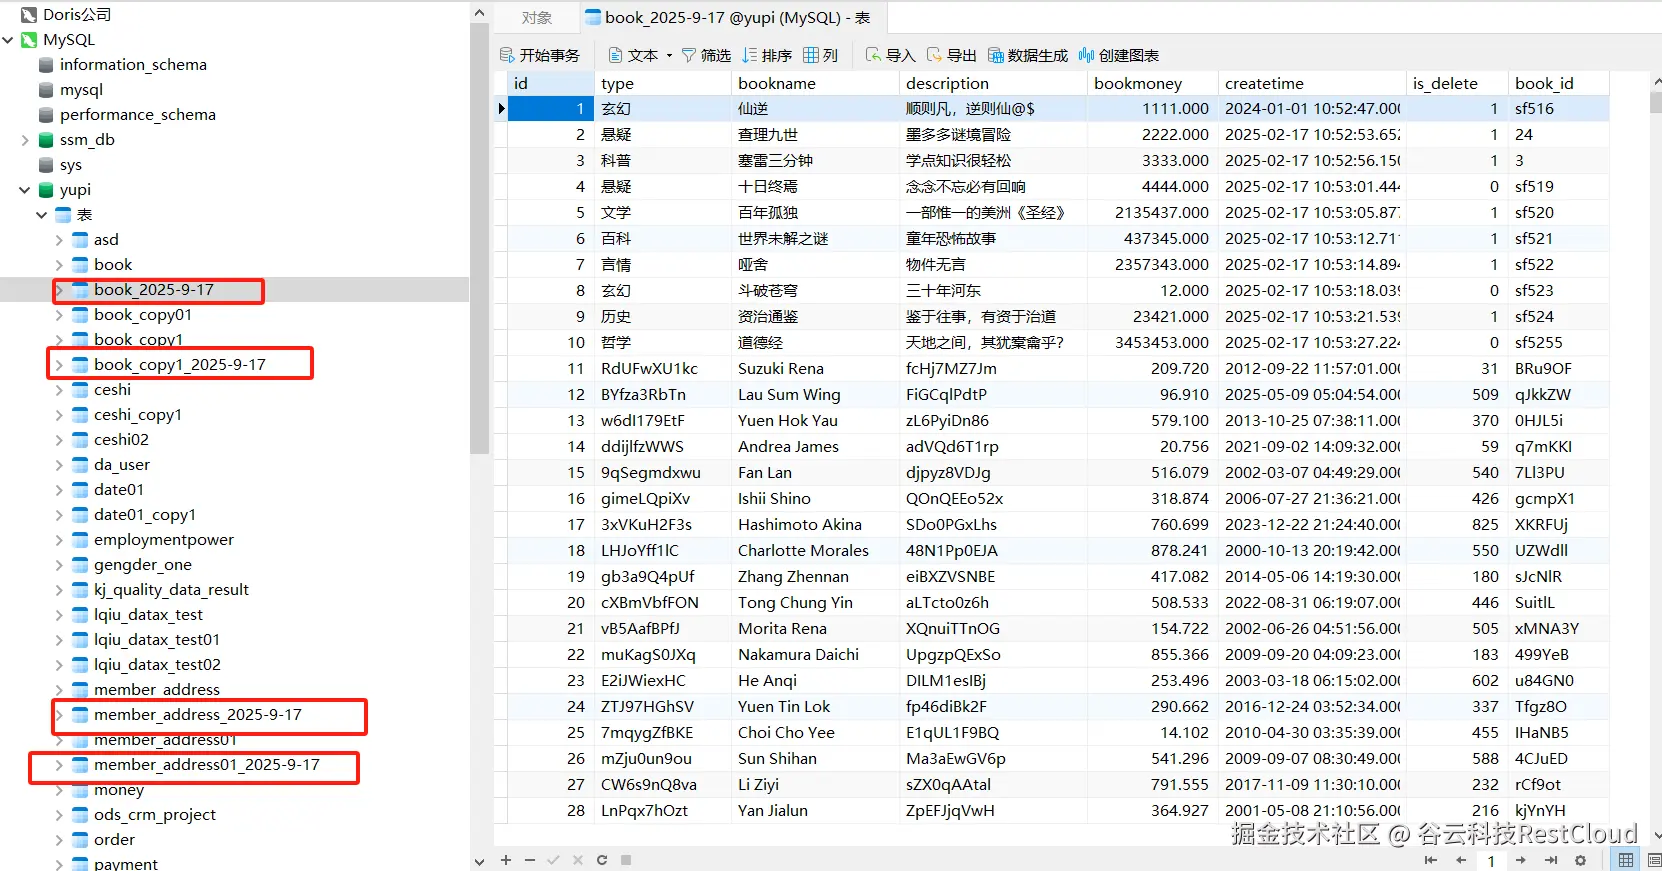Select the book_2025-9-17 @yupi tab
The height and width of the screenshot is (871, 1662).
click(733, 18)
